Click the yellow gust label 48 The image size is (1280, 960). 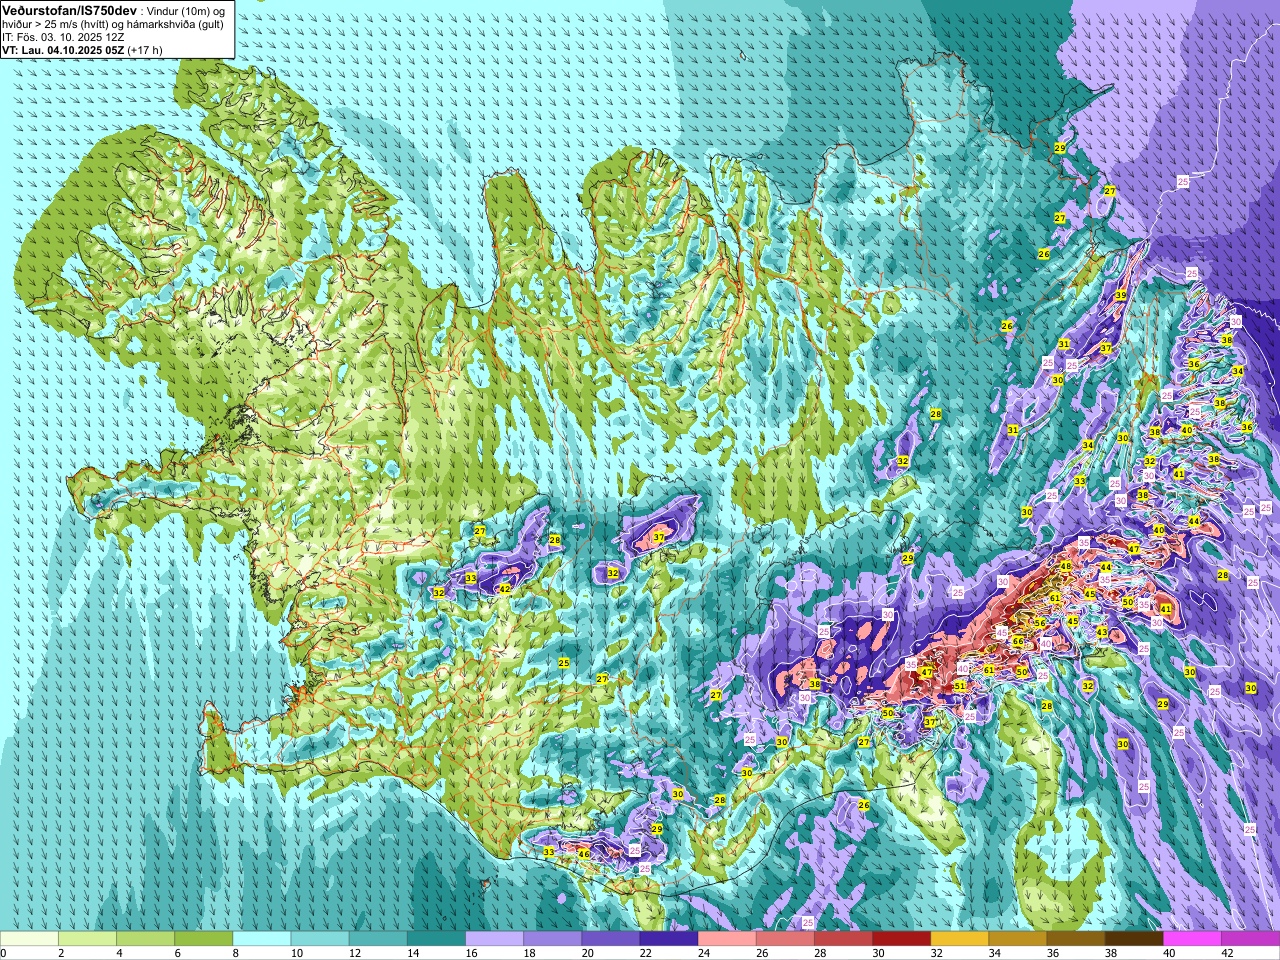(x=1066, y=566)
